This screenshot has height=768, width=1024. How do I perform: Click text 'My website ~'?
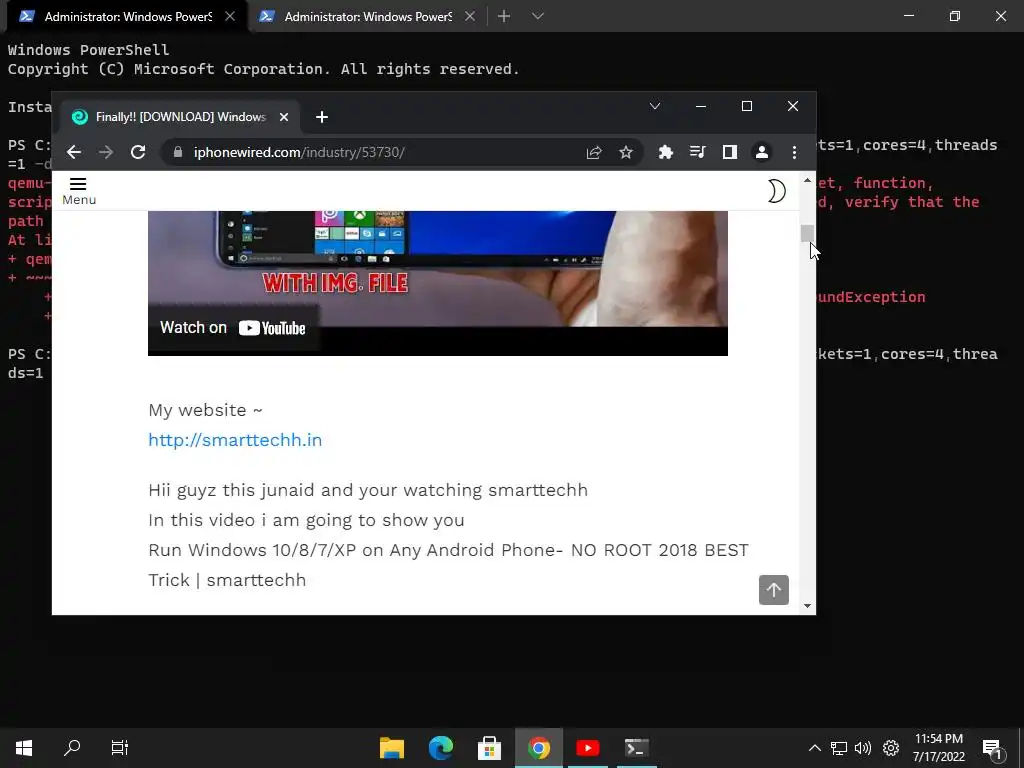tap(205, 410)
